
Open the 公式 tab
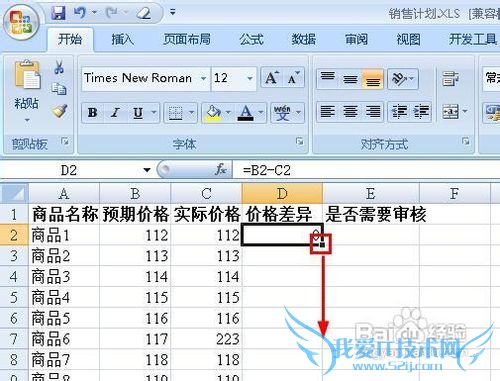252,39
